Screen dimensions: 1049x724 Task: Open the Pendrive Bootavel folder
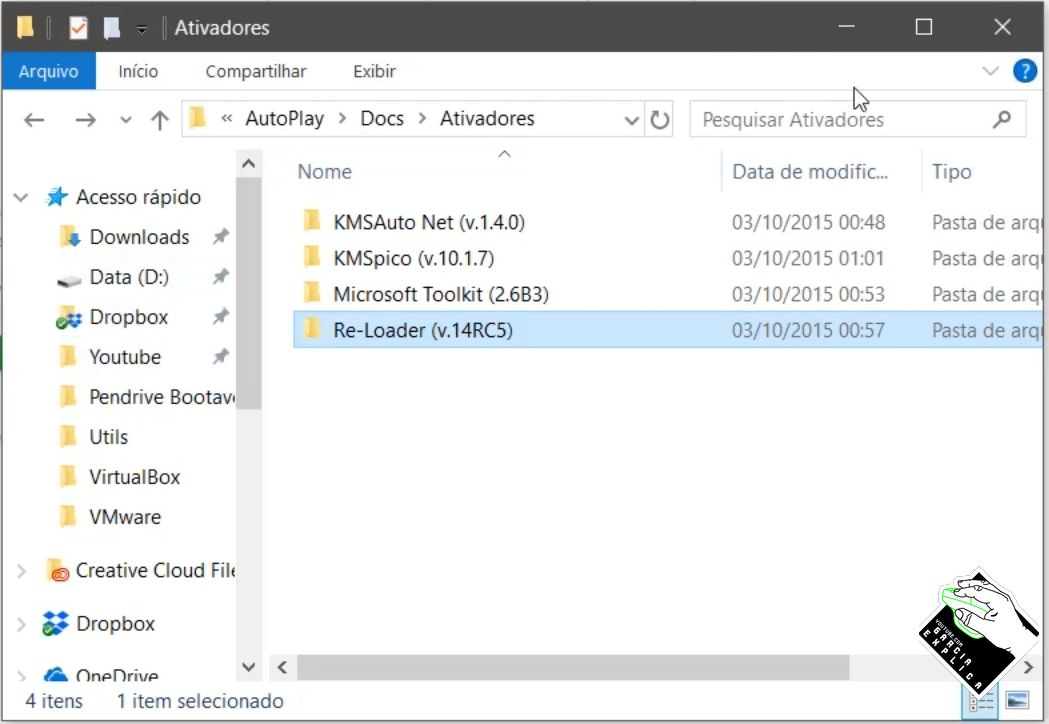(x=162, y=397)
